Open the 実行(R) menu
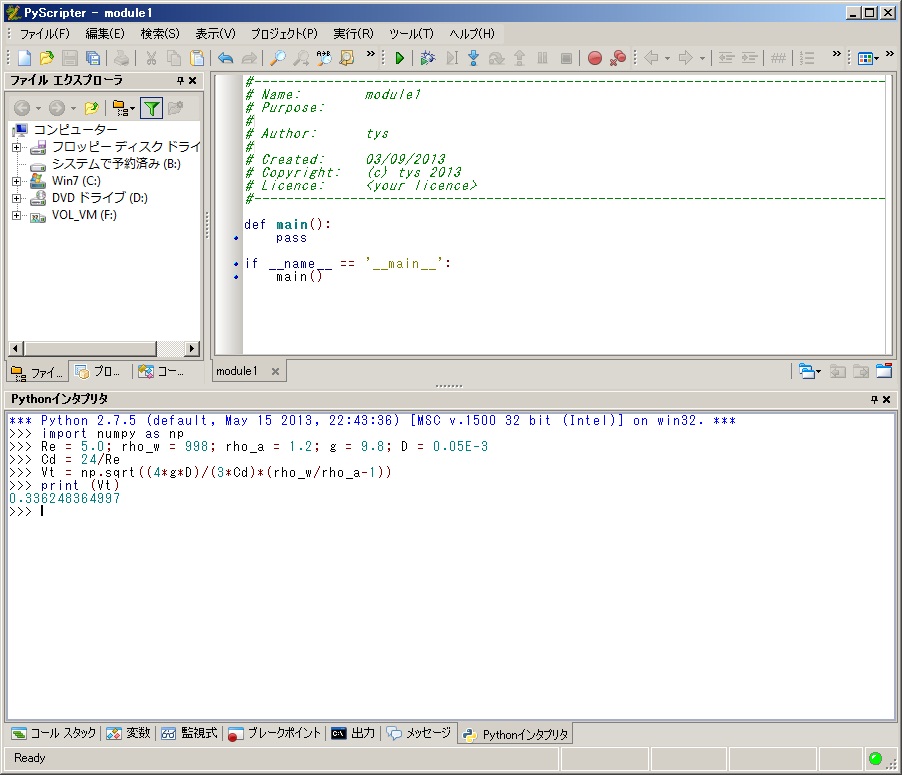Viewport: 902px width, 775px height. [353, 34]
